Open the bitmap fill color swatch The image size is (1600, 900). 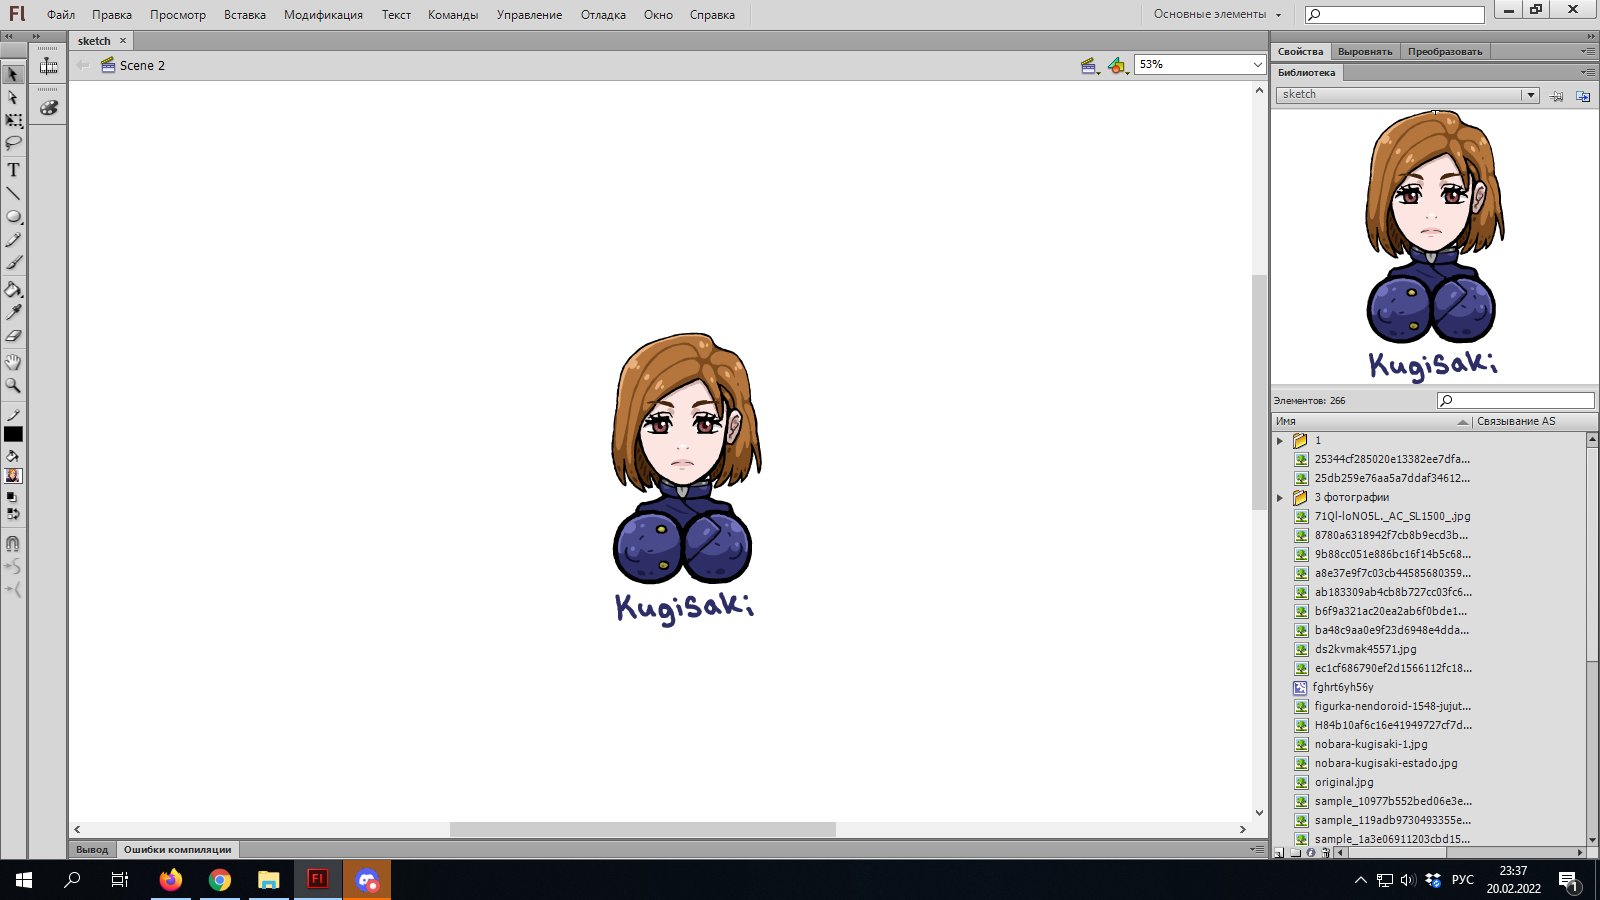click(13, 476)
